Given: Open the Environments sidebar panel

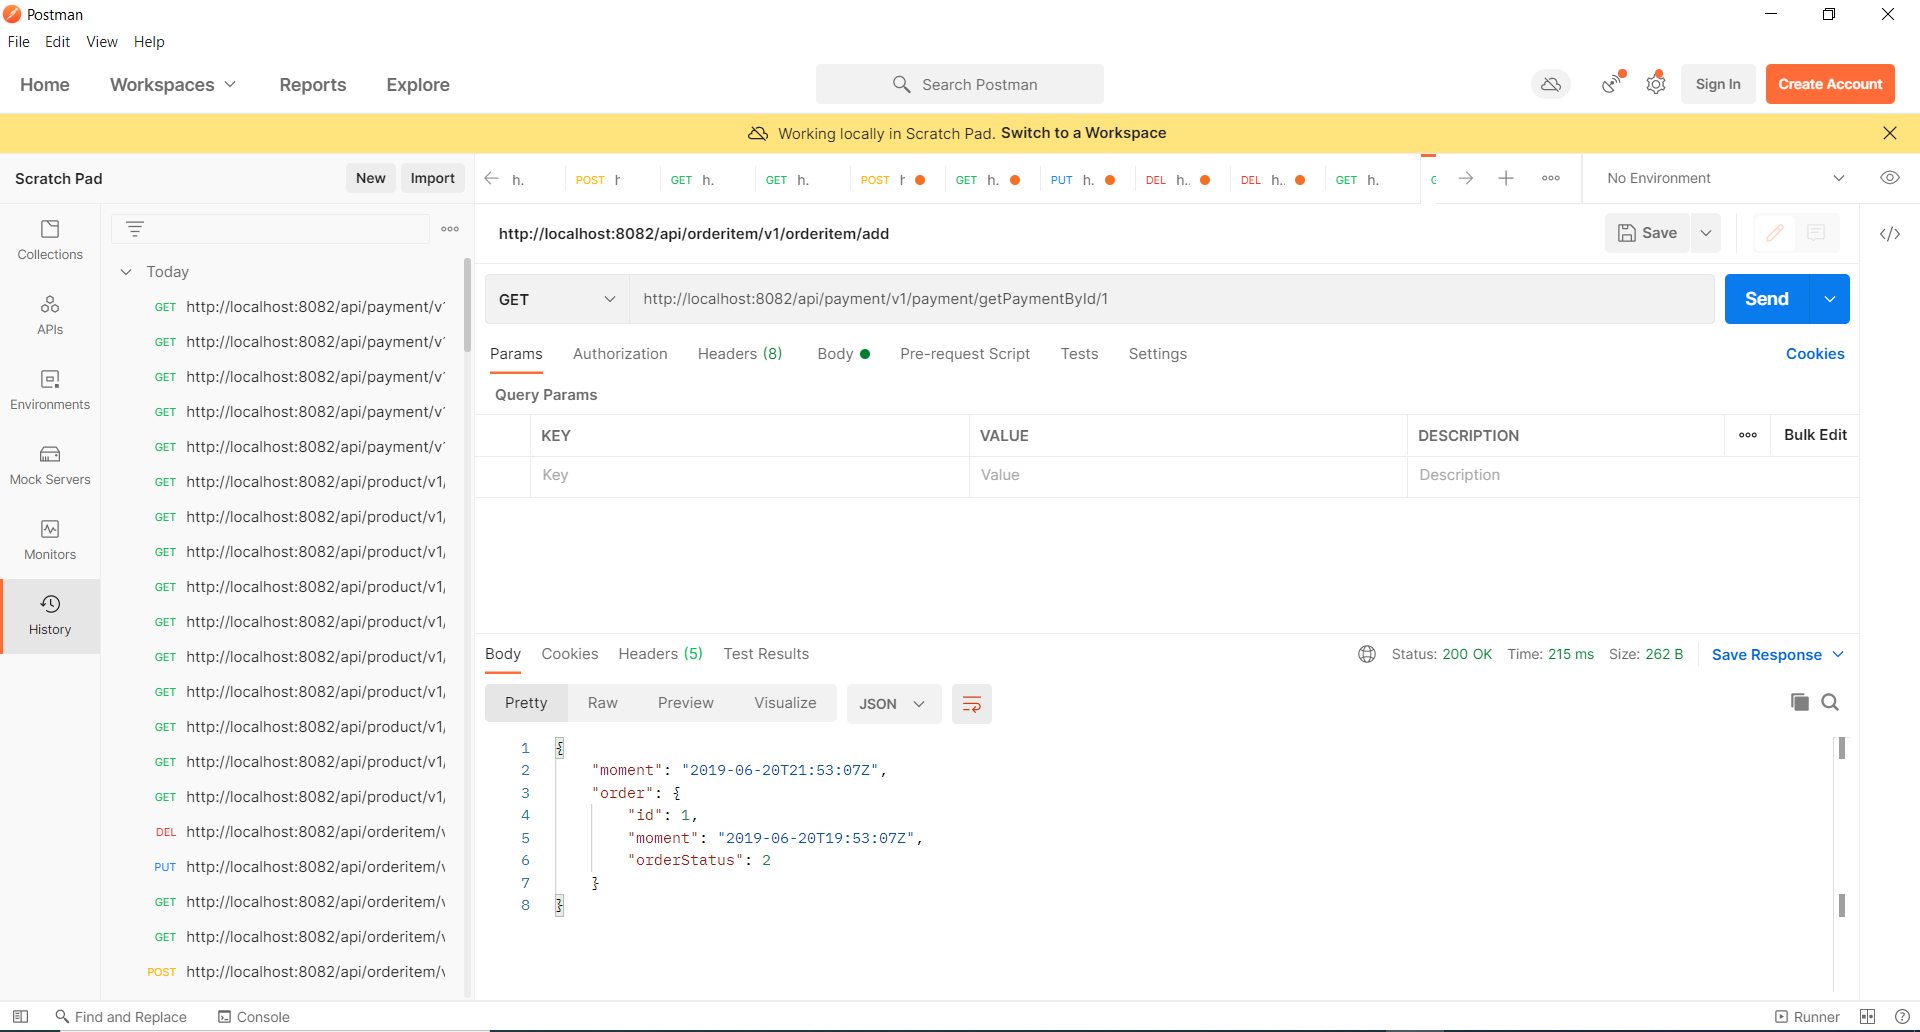Looking at the screenshot, I should [x=50, y=390].
